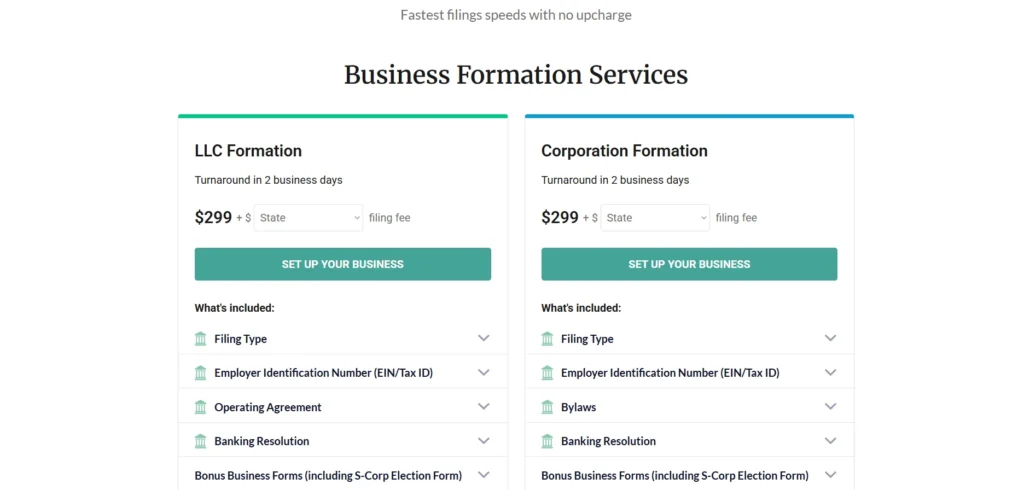Click Corporation Bonus Business Forms row label
This screenshot has height=490, width=1024.
pyautogui.click(x=675, y=476)
